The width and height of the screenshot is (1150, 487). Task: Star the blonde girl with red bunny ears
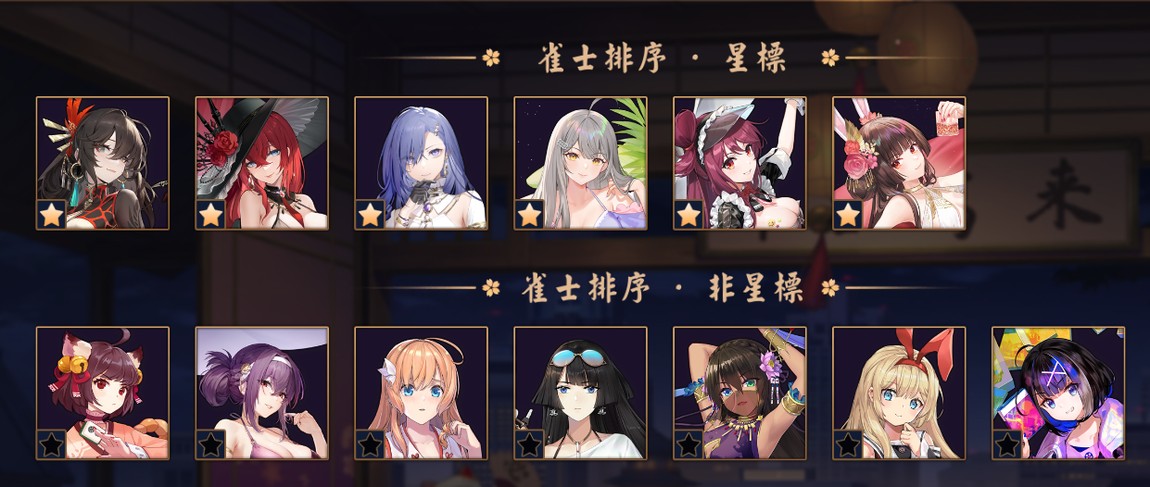(848, 444)
